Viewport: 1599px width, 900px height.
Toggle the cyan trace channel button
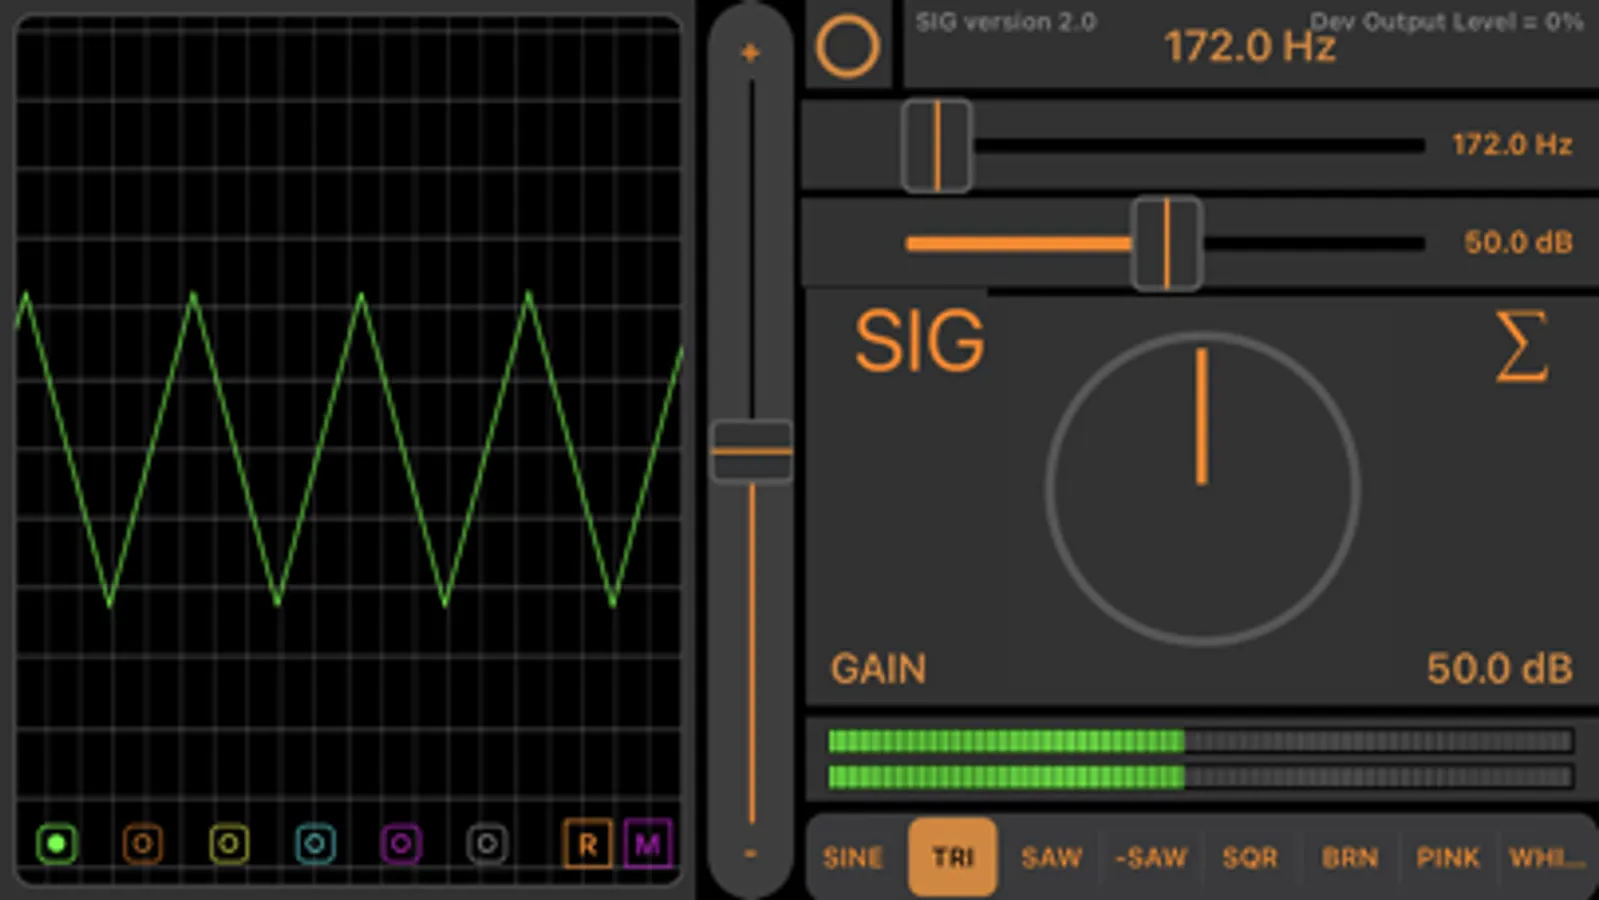point(315,844)
